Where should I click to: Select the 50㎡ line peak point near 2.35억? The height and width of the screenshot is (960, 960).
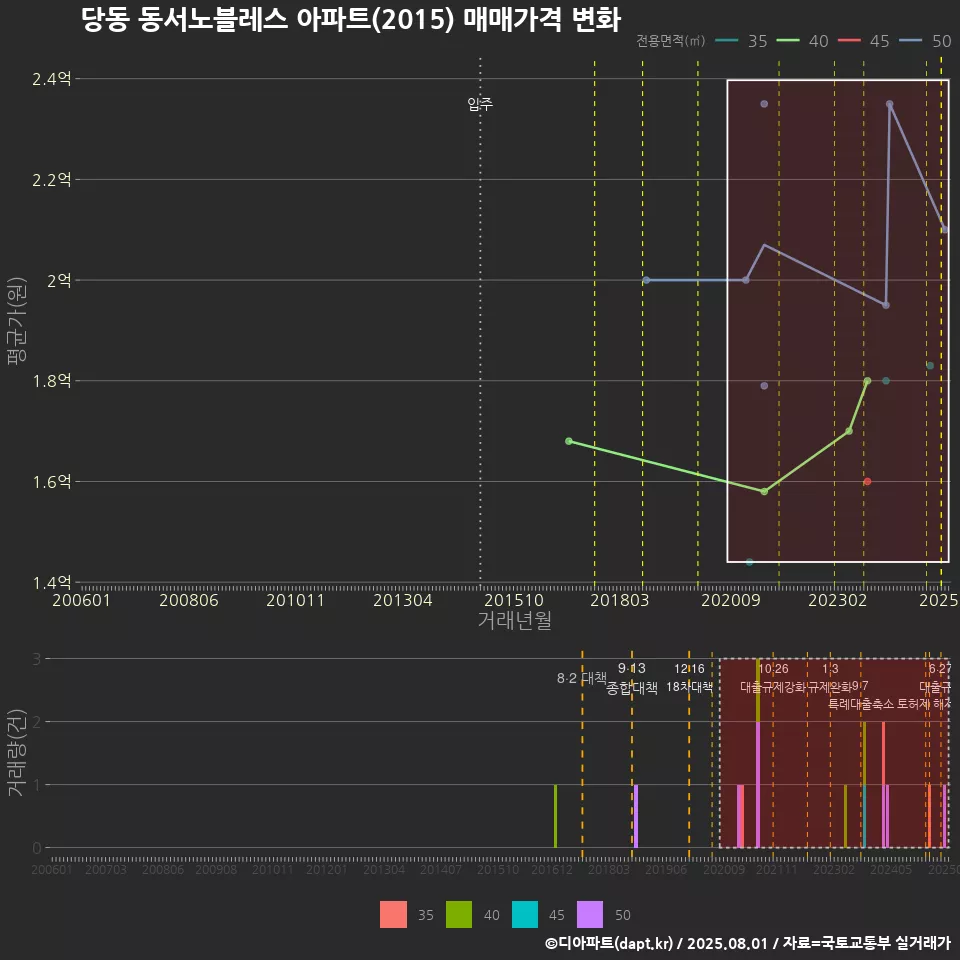[890, 105]
